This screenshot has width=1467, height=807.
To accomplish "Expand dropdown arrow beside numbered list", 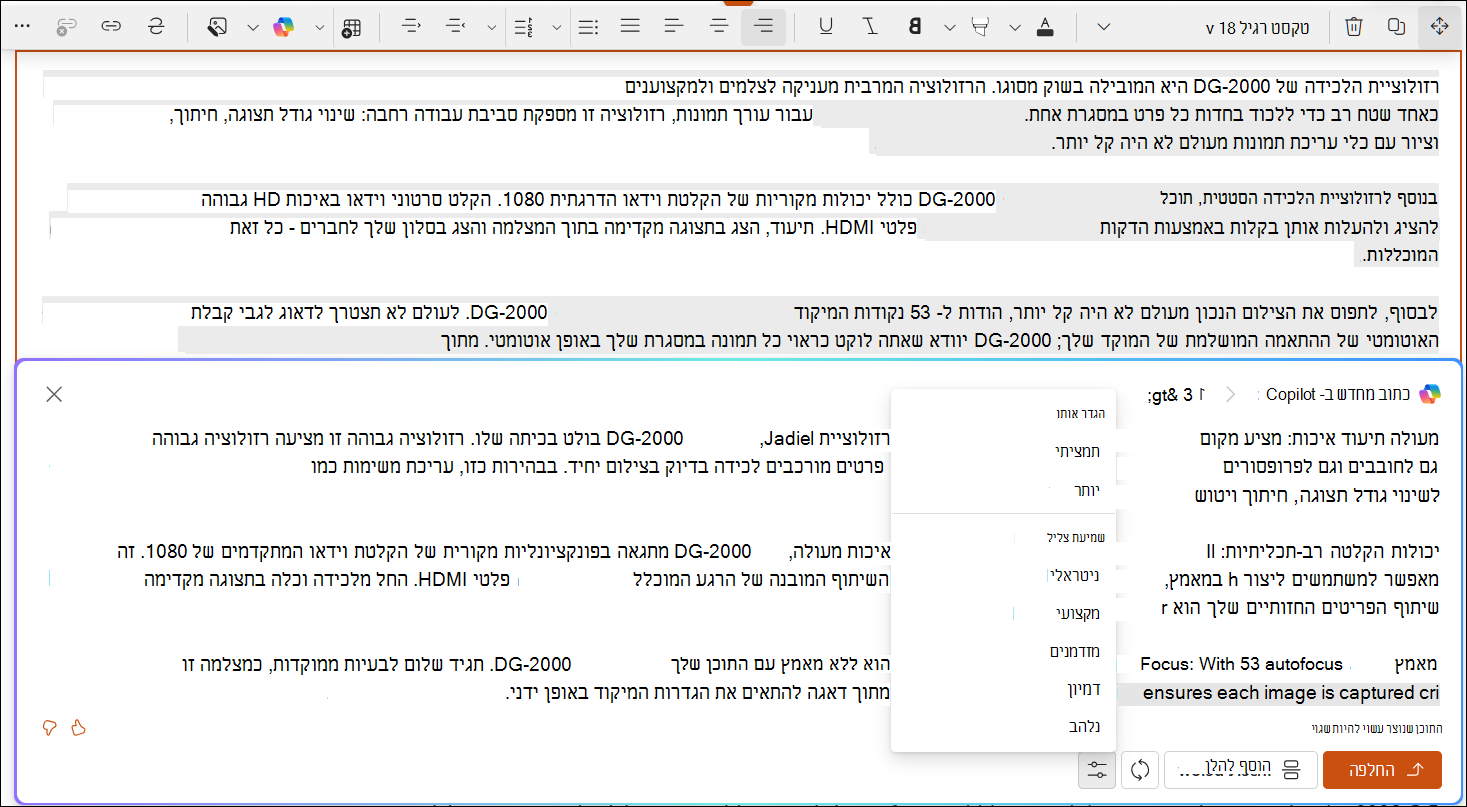I will pos(556,27).
